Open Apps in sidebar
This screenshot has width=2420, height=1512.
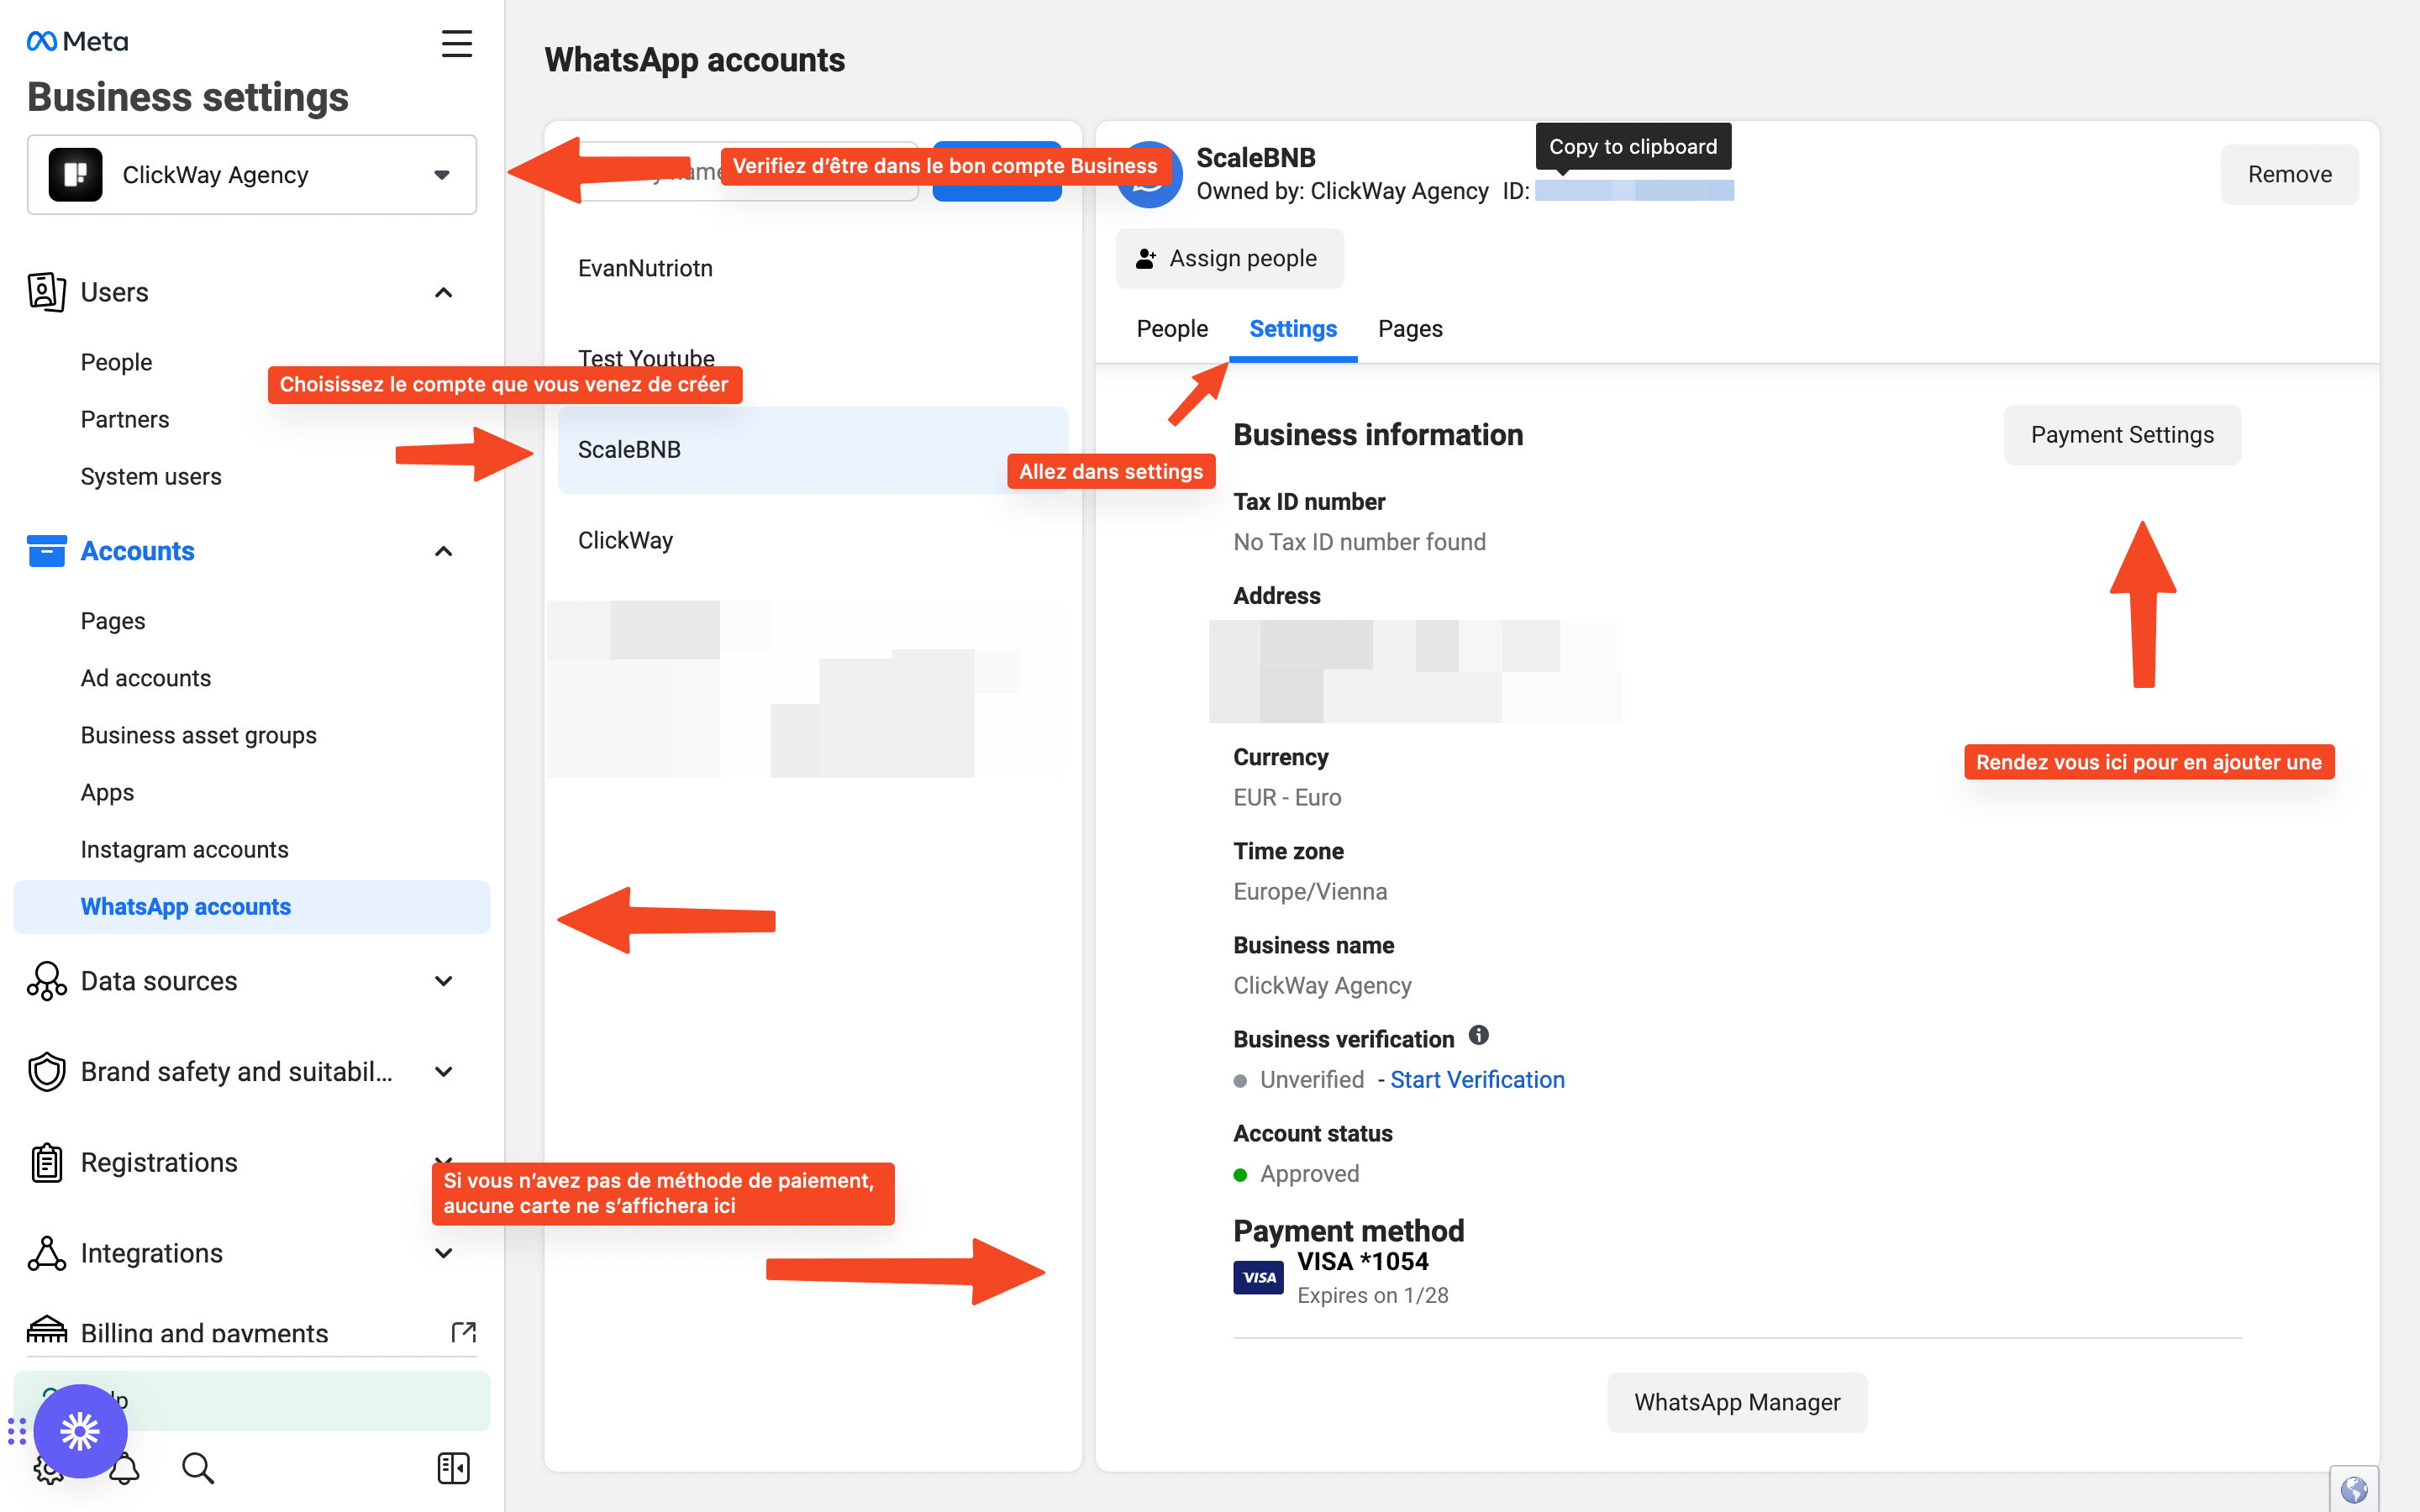[x=107, y=792]
